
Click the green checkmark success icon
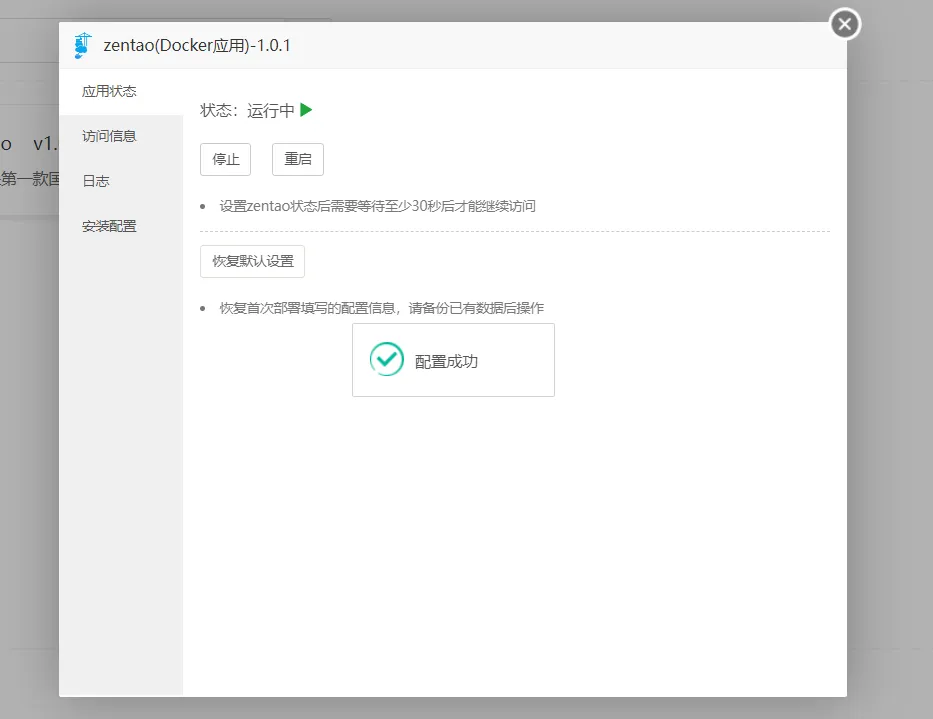coord(387,359)
